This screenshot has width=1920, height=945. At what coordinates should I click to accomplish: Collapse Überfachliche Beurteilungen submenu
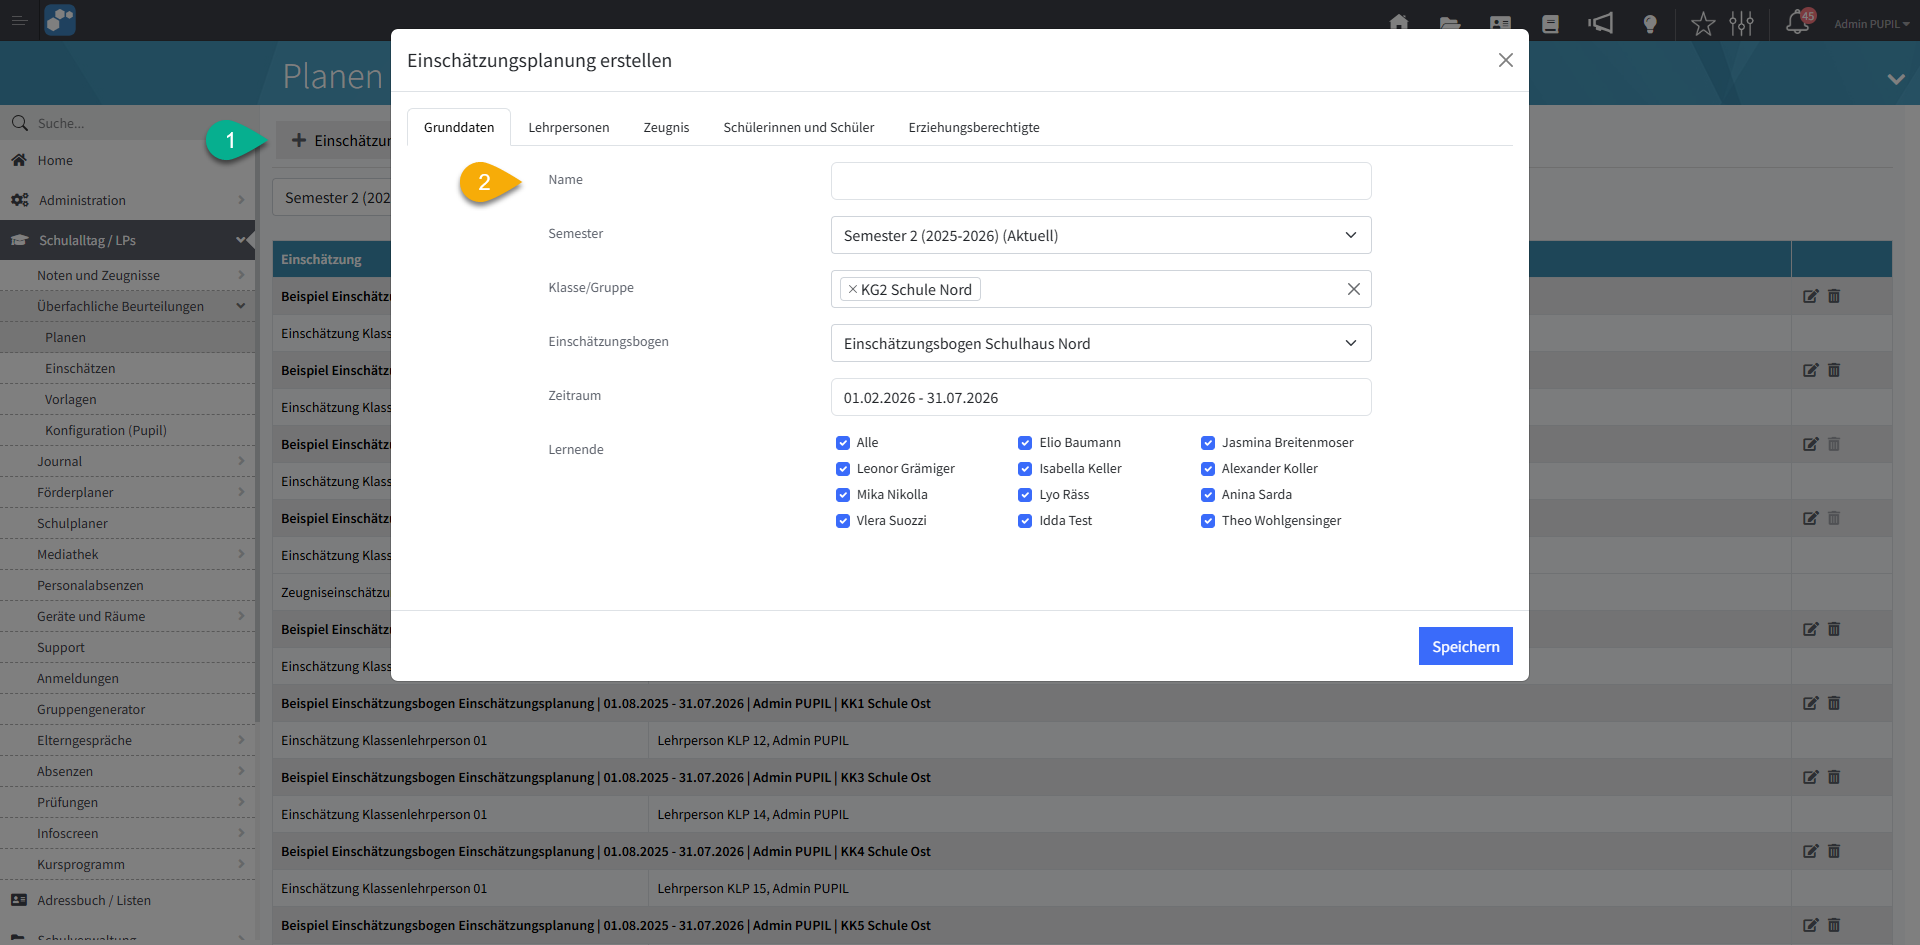point(128,306)
